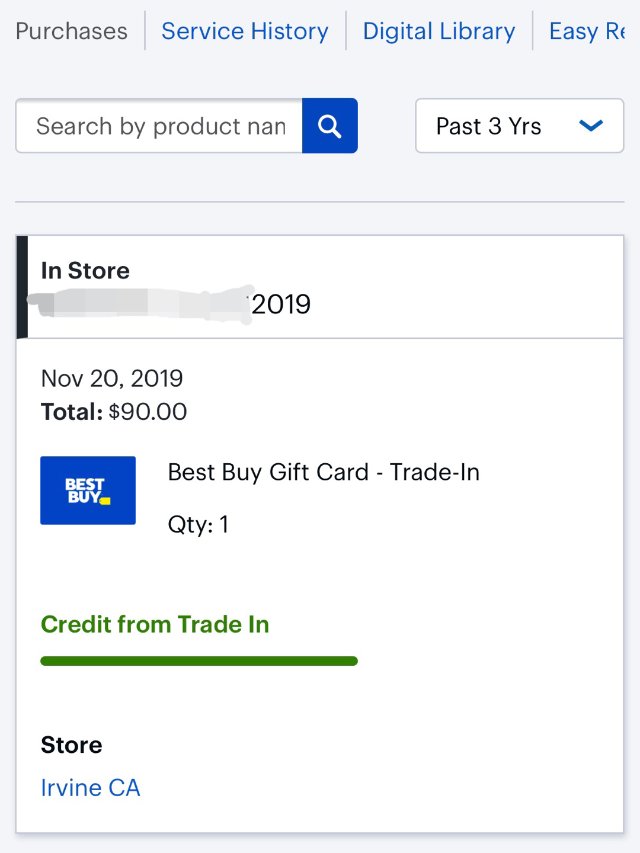The image size is (640, 853).
Task: Go to the Digital Library tab
Action: tap(439, 31)
